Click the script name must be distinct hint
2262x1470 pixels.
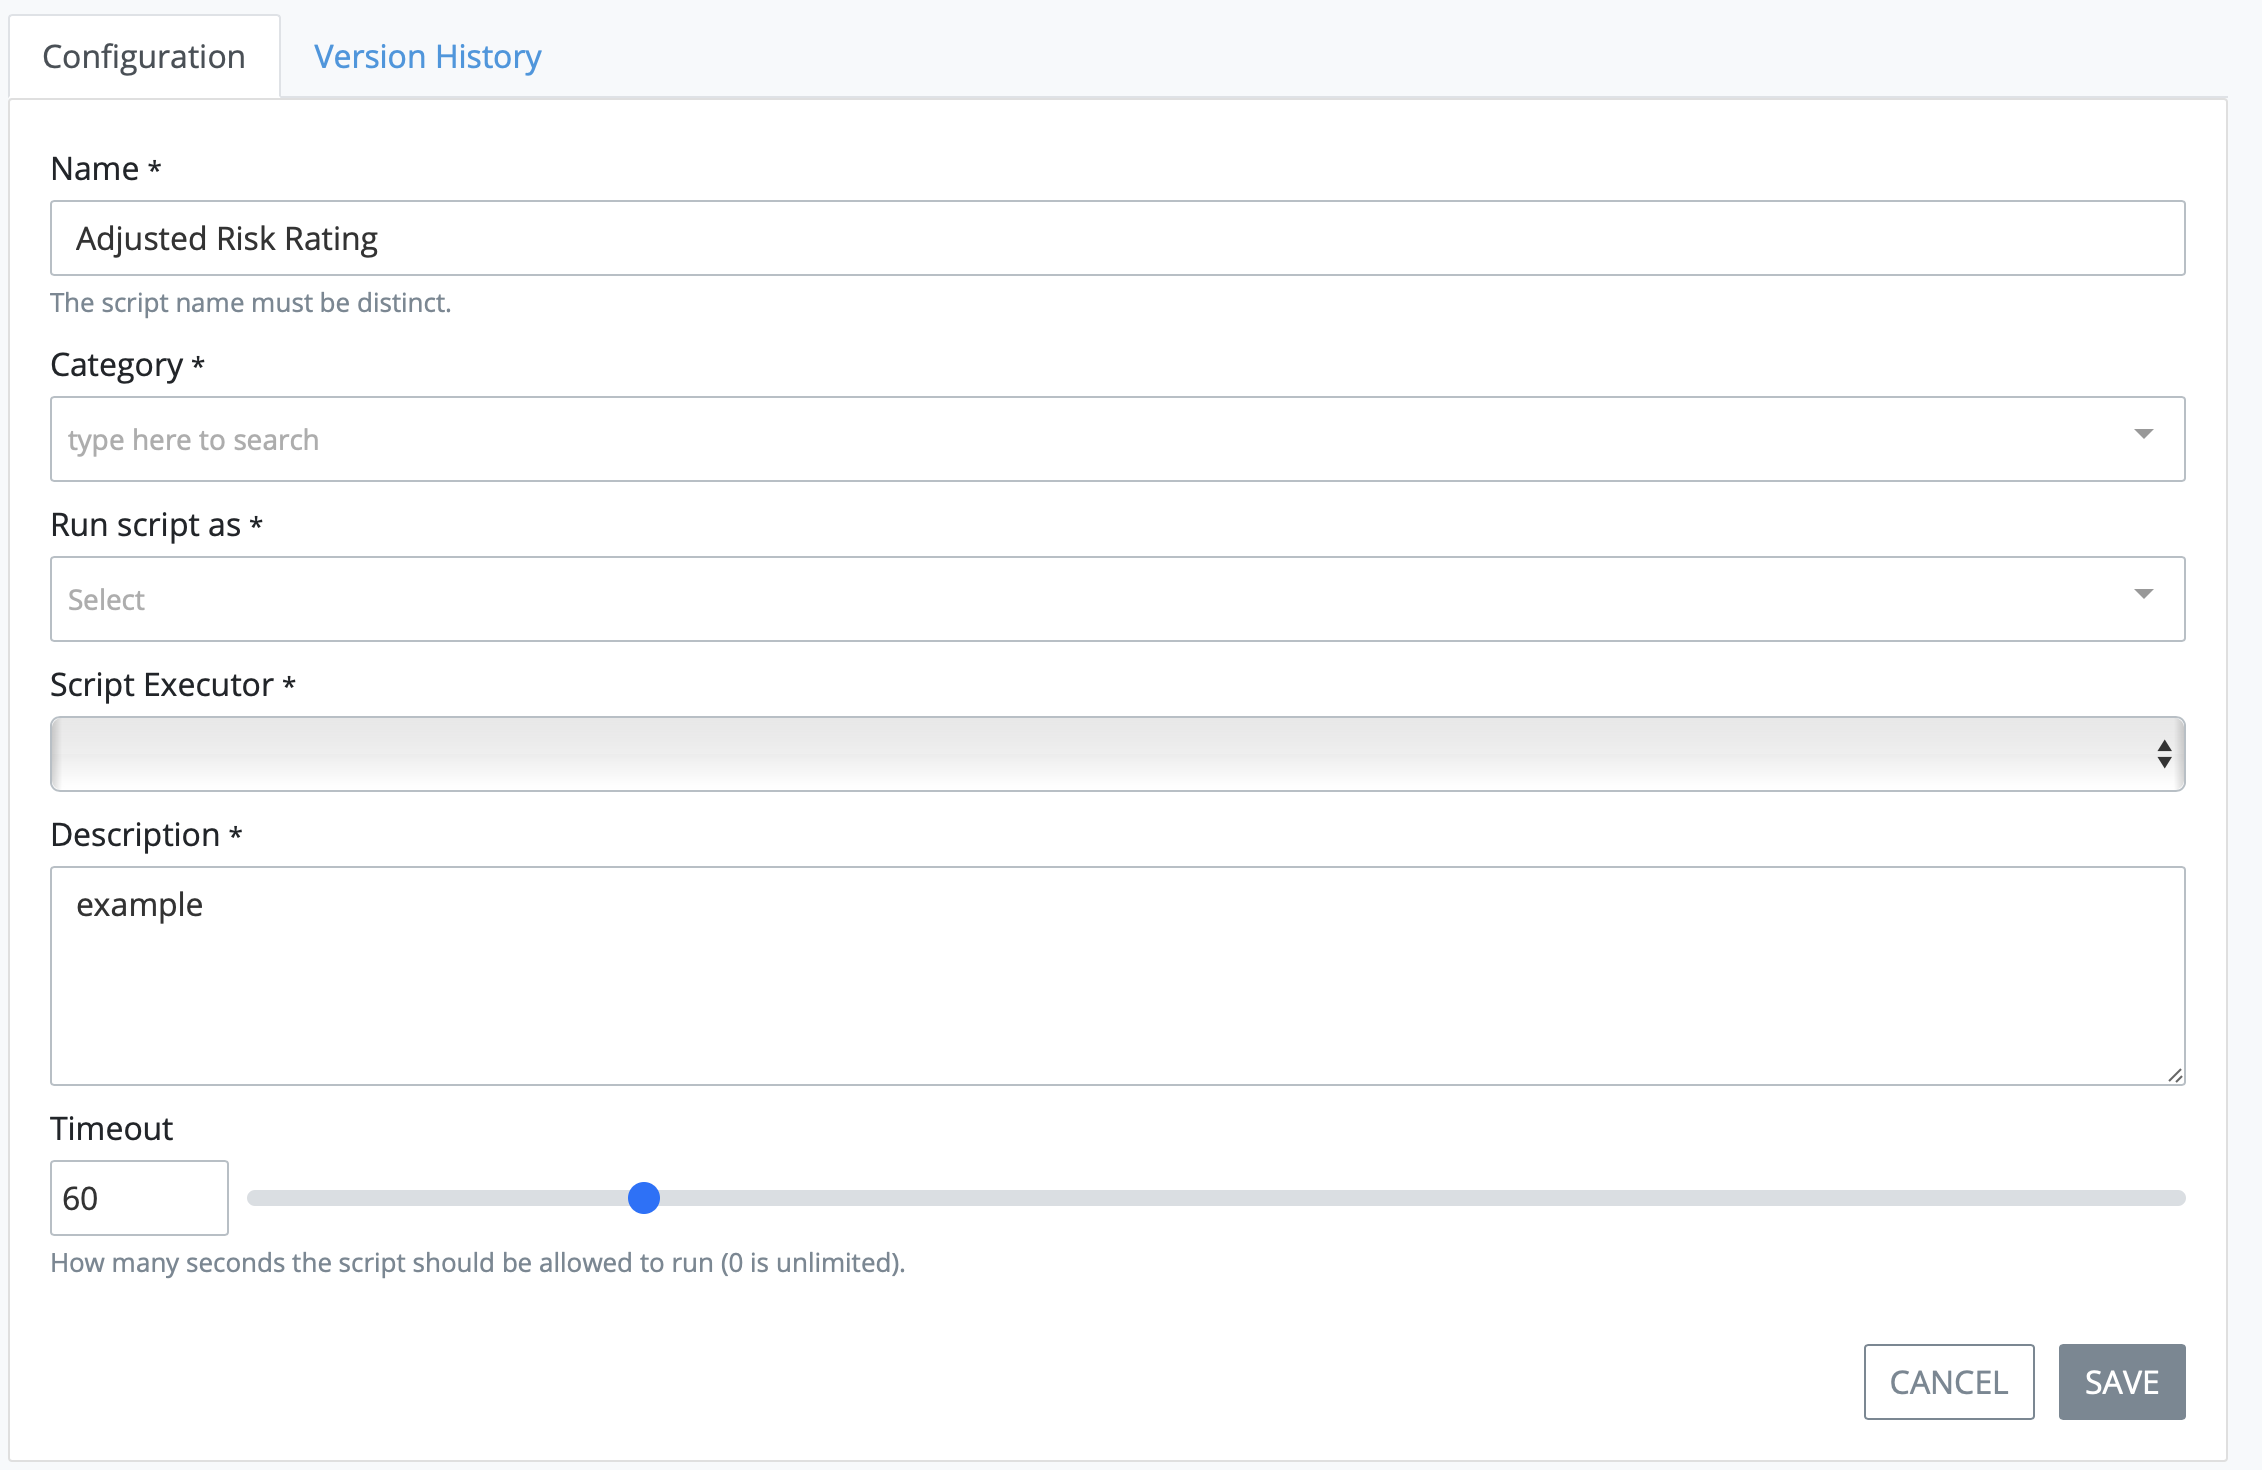(x=250, y=302)
